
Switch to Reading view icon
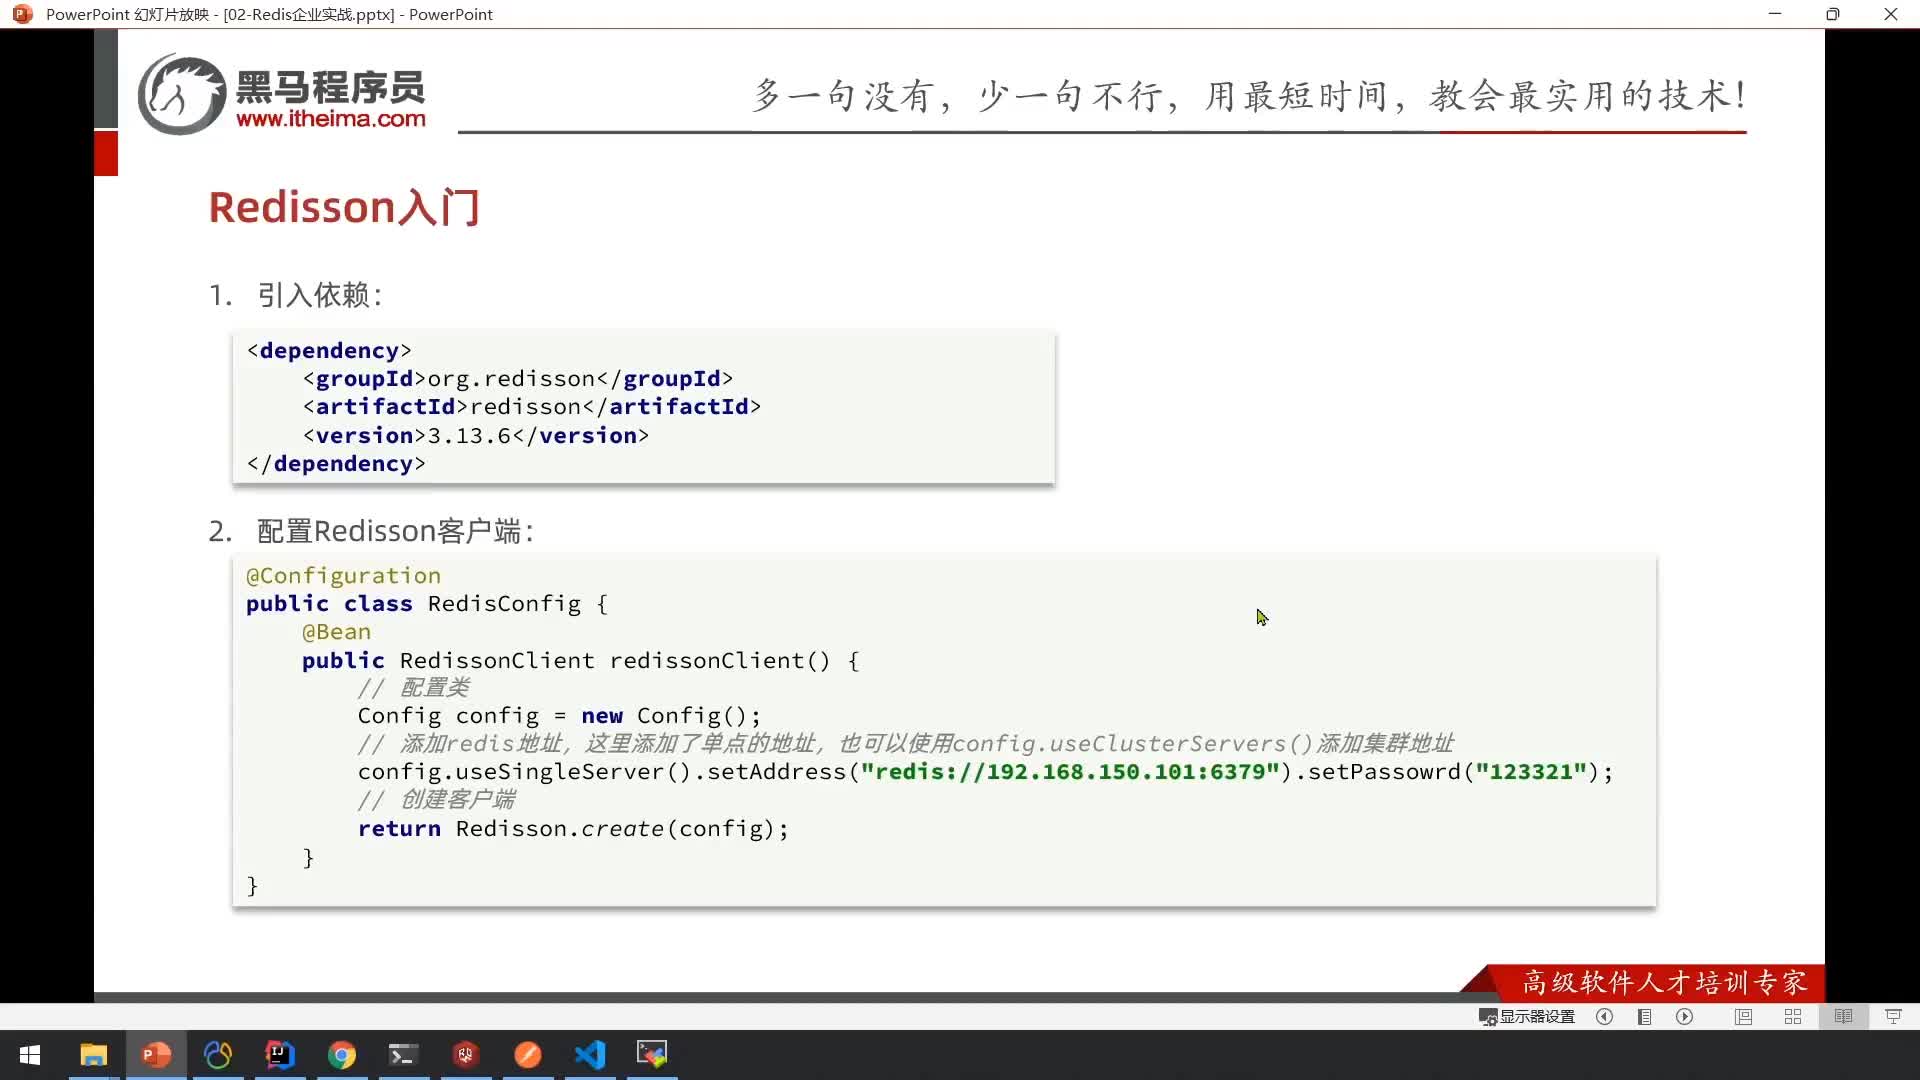(1843, 1016)
